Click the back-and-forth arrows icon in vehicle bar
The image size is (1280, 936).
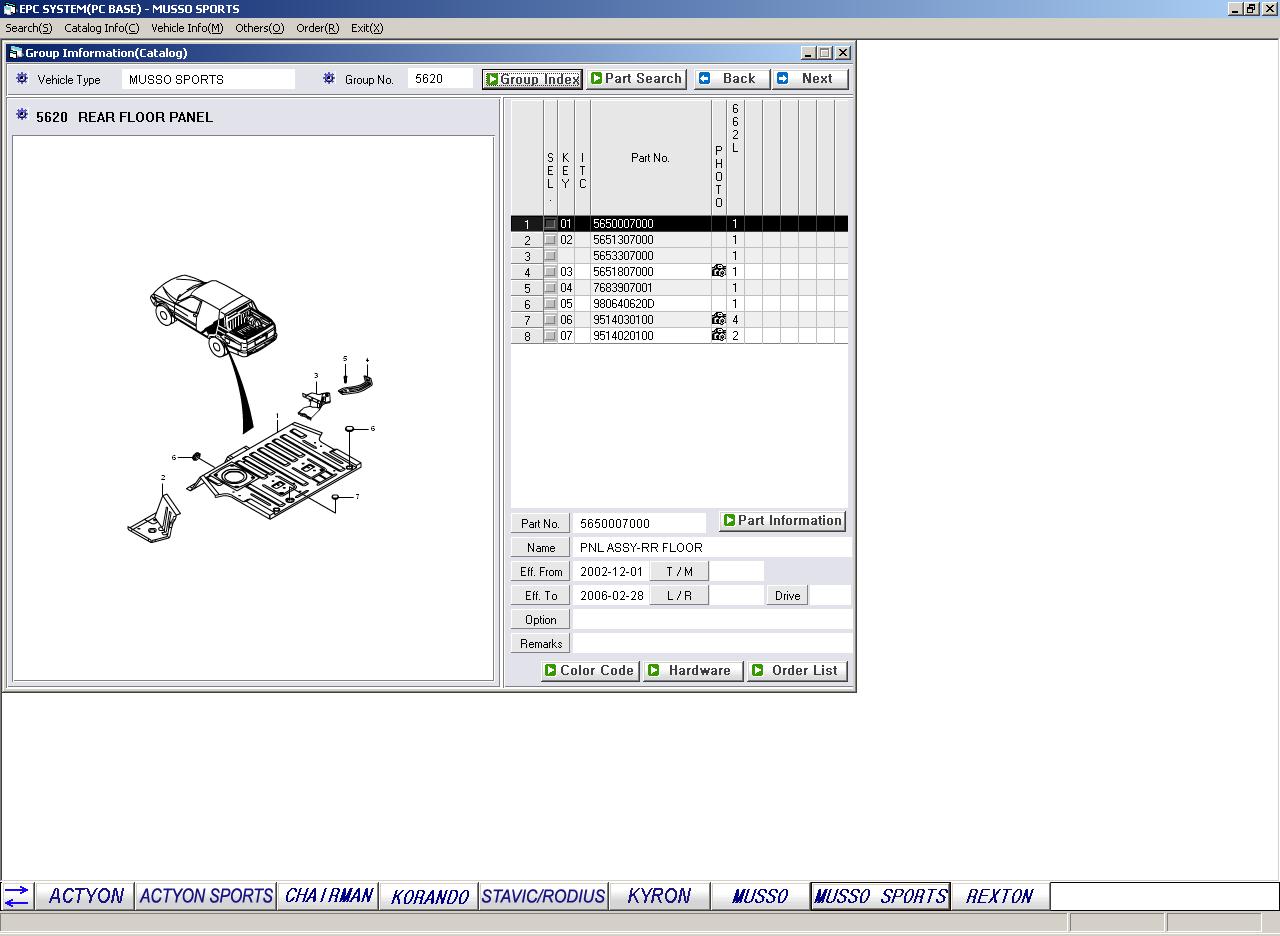click(x=17, y=896)
